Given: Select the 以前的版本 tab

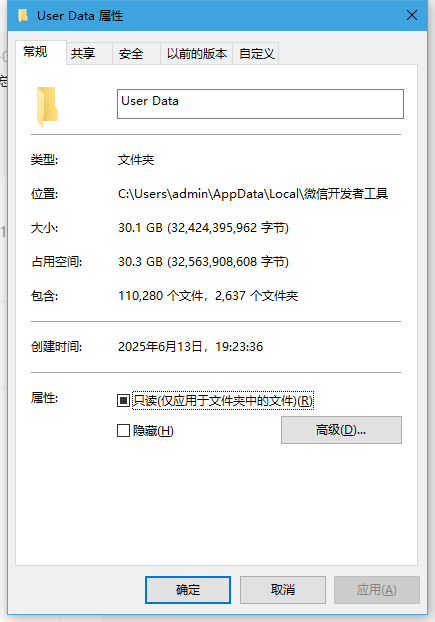Looking at the screenshot, I should click(196, 53).
